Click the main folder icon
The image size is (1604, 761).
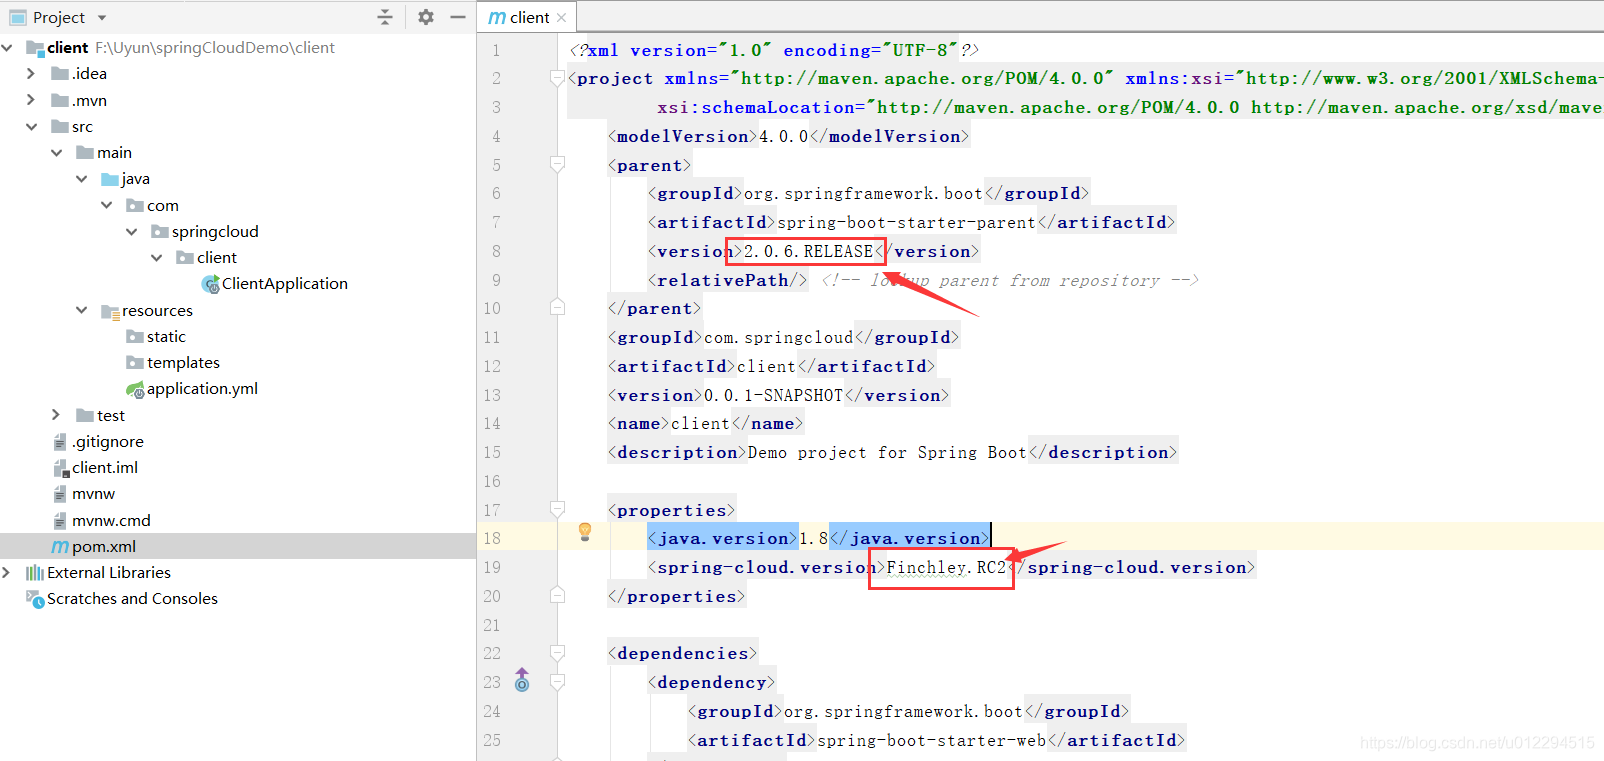click(x=85, y=152)
